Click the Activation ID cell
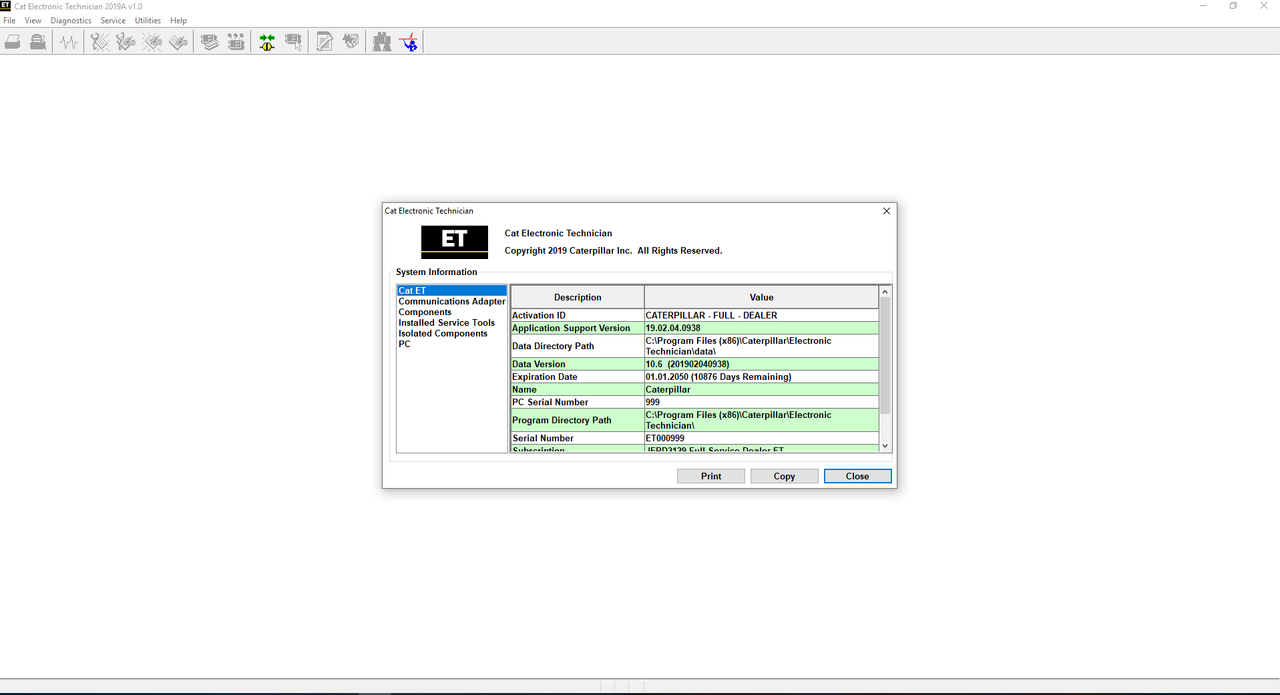Image resolution: width=1280 pixels, height=695 pixels. tap(577, 315)
